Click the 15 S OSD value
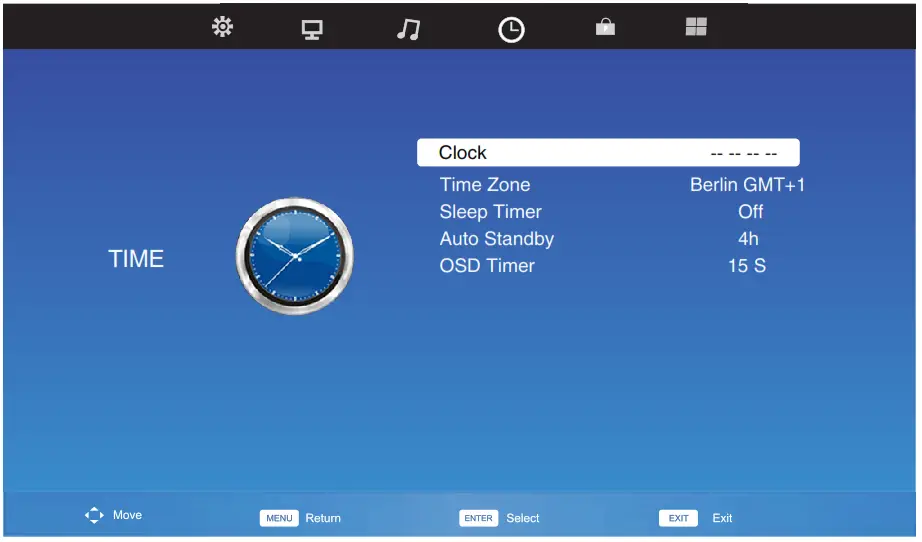 pyautogui.click(x=747, y=266)
